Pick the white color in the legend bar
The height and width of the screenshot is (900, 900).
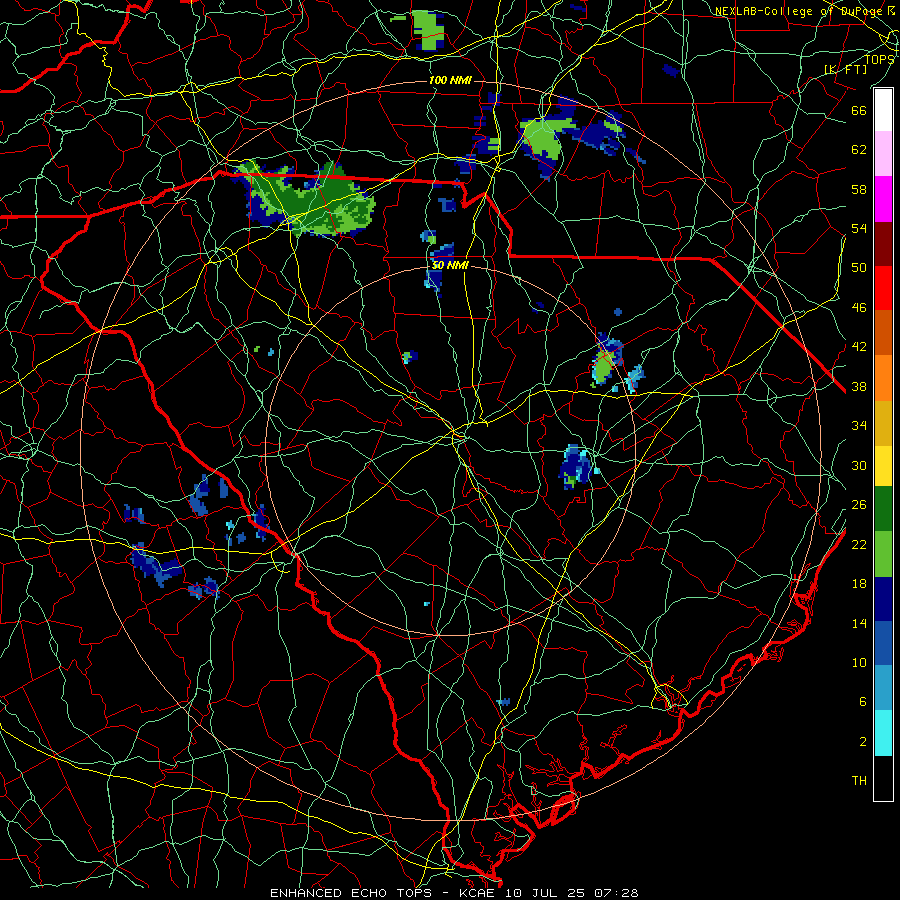pyautogui.click(x=883, y=110)
